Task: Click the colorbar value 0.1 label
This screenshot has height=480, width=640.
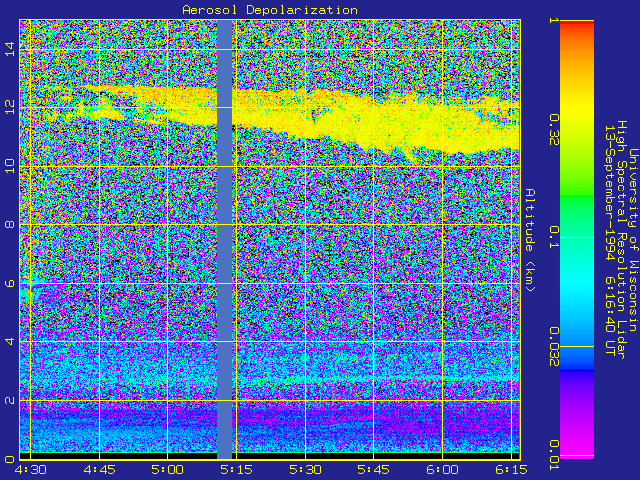Action: click(553, 237)
